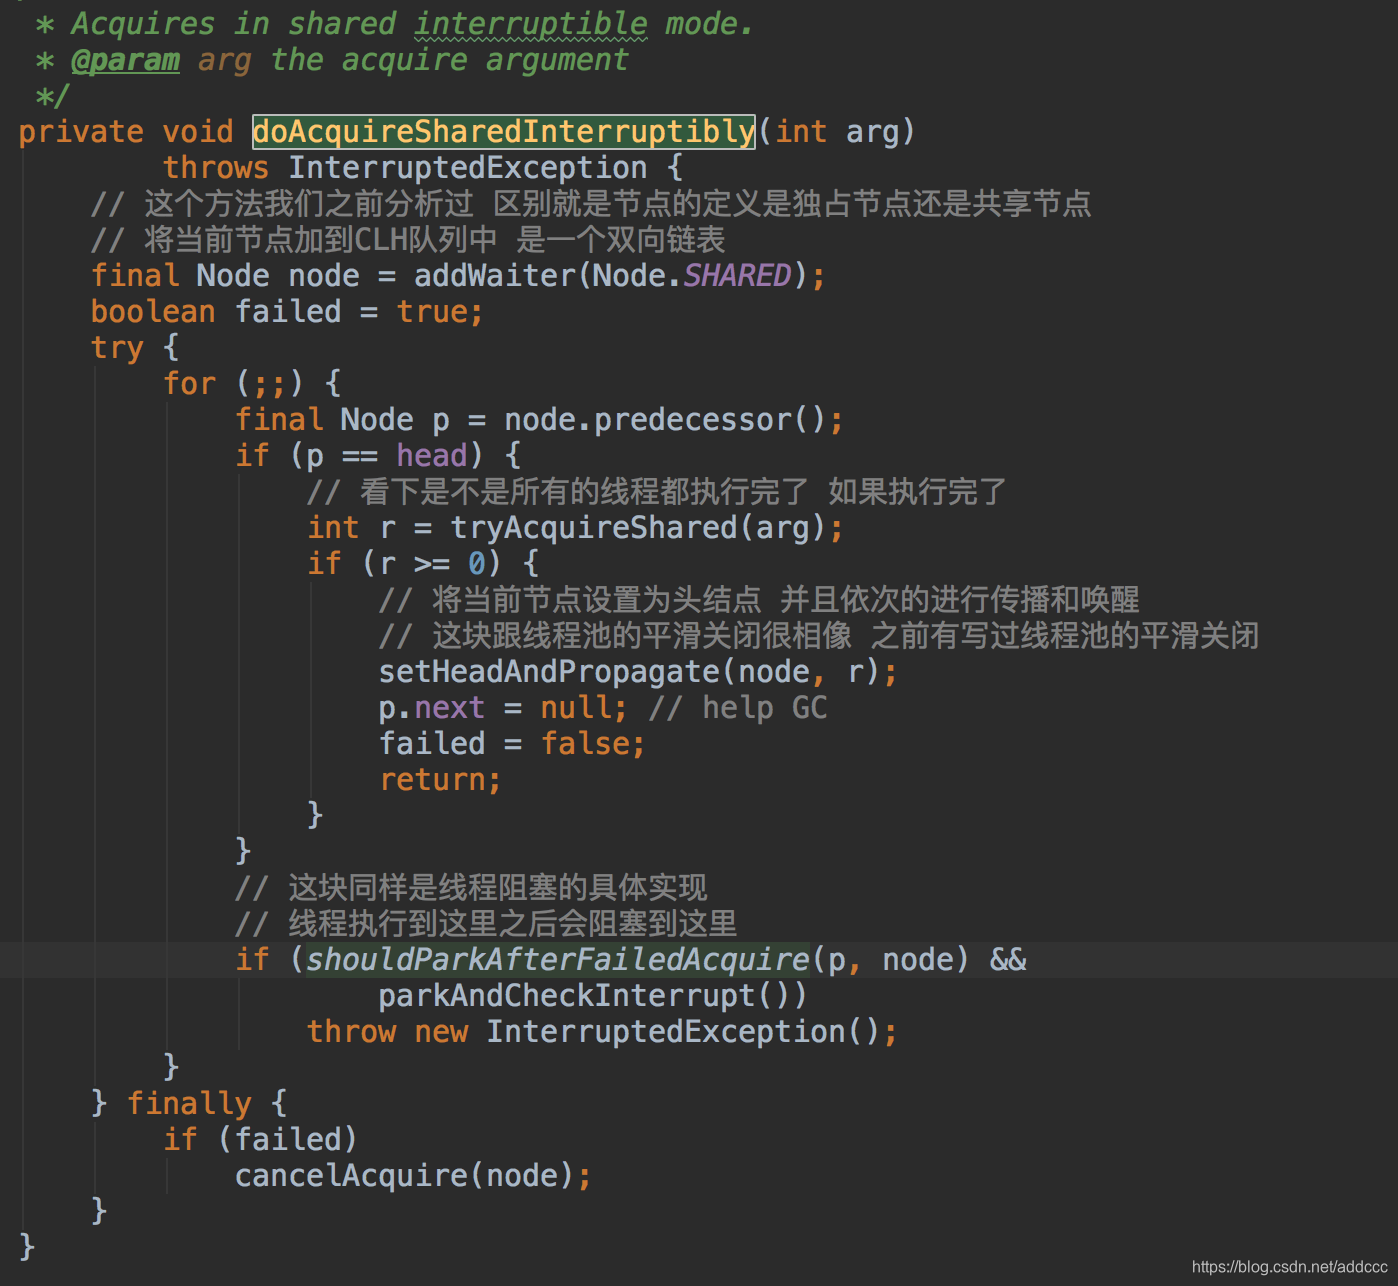
Task: Click the SHARED constant
Action: click(x=737, y=275)
